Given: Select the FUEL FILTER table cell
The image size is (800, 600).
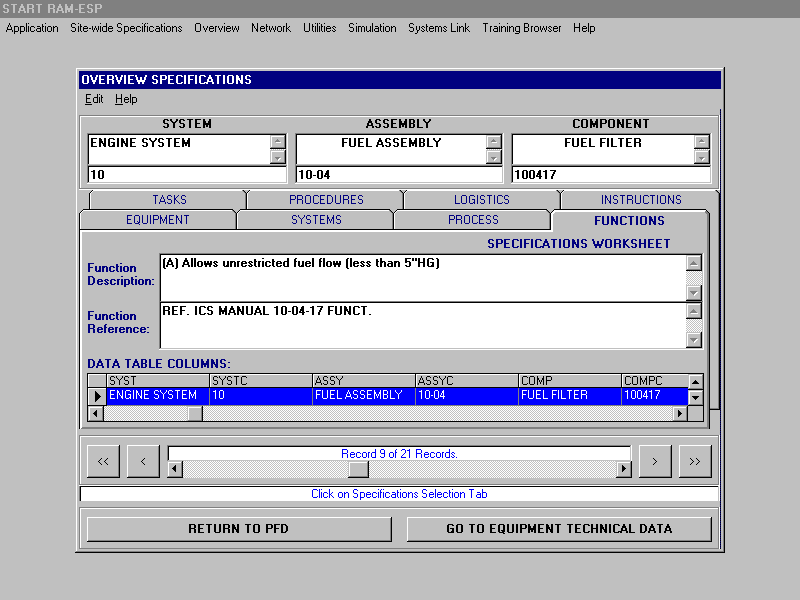Looking at the screenshot, I should (x=570, y=395).
